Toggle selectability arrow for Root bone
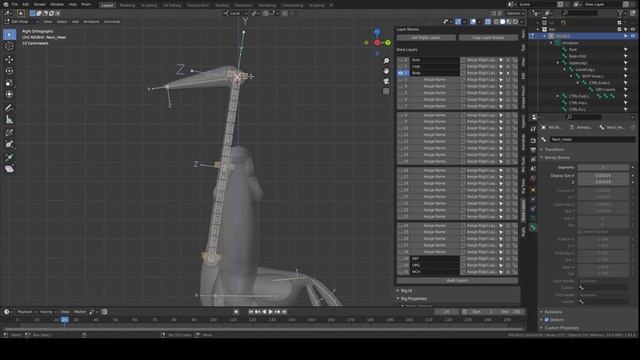The height and width of the screenshot is (360, 640). pyautogui.click(x=625, y=49)
